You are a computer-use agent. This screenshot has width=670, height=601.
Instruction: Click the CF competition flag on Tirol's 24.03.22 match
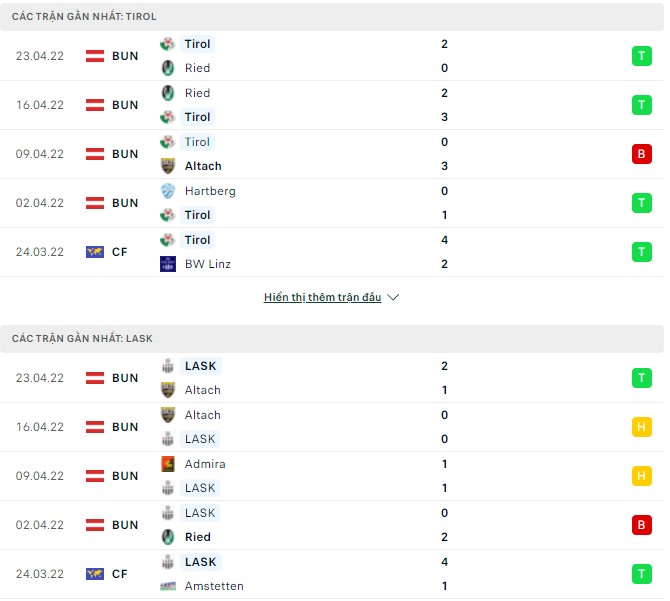pyautogui.click(x=95, y=252)
